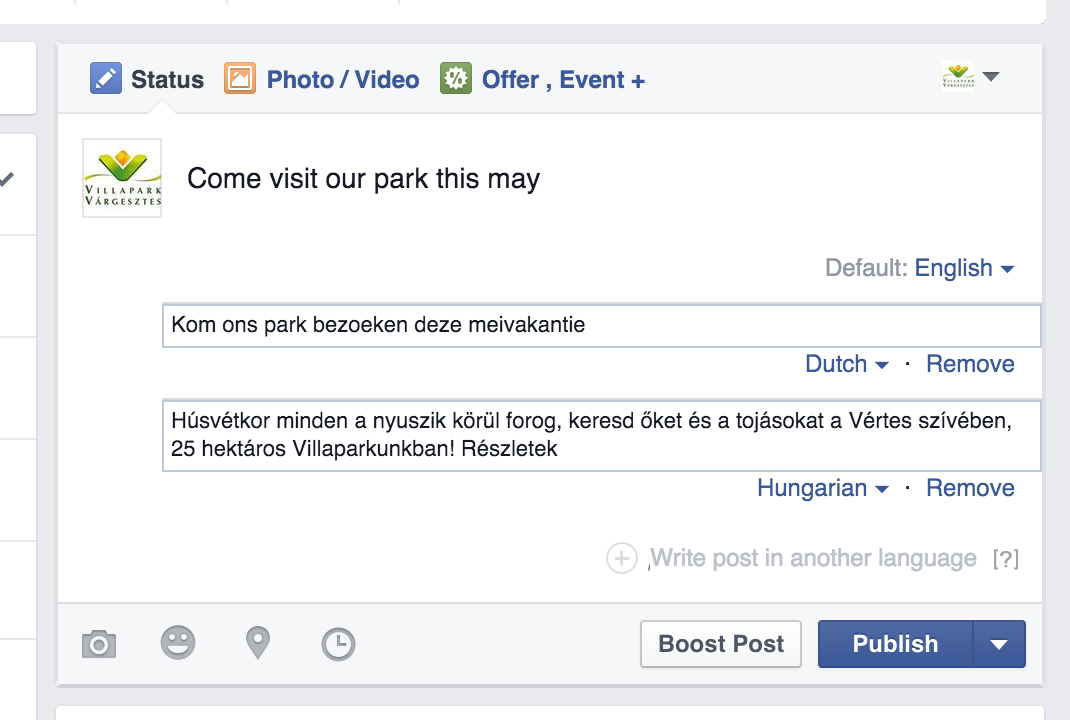
Task: Open the Default: English language dropdown
Action: coord(964,268)
